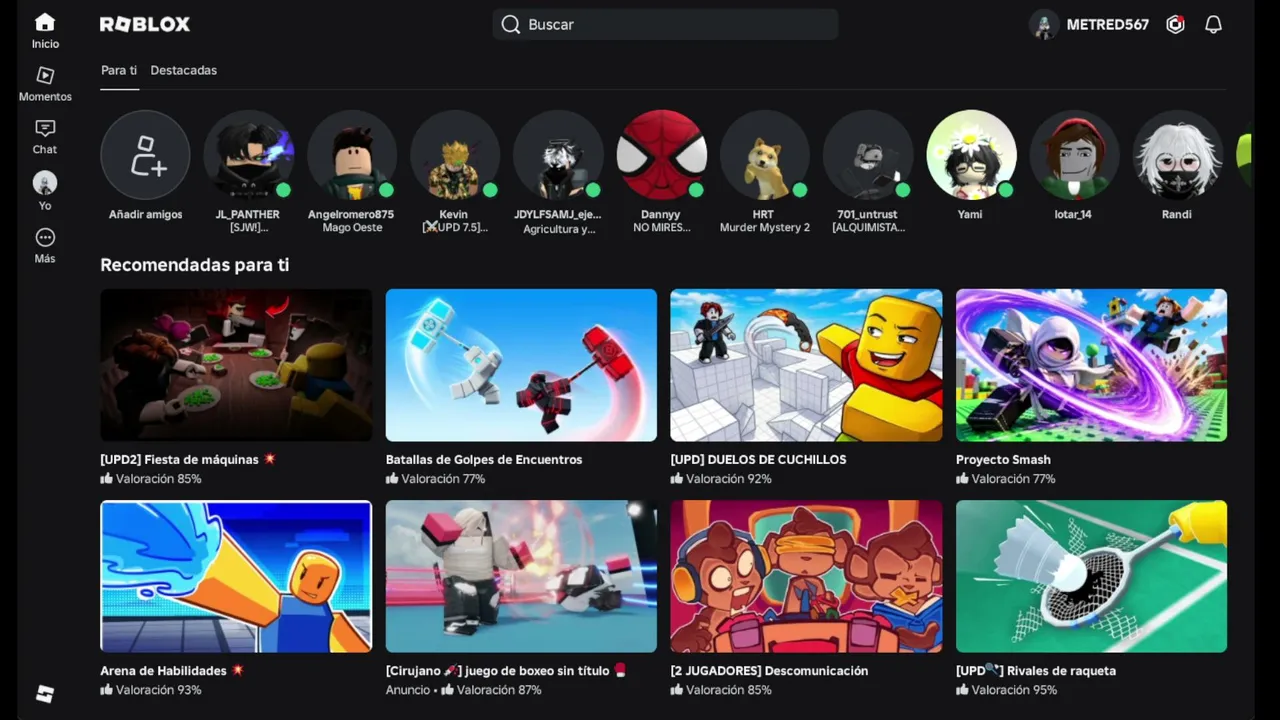Image resolution: width=1280 pixels, height=720 pixels.
Task: Click the Añadir amigos icon
Action: [145, 155]
